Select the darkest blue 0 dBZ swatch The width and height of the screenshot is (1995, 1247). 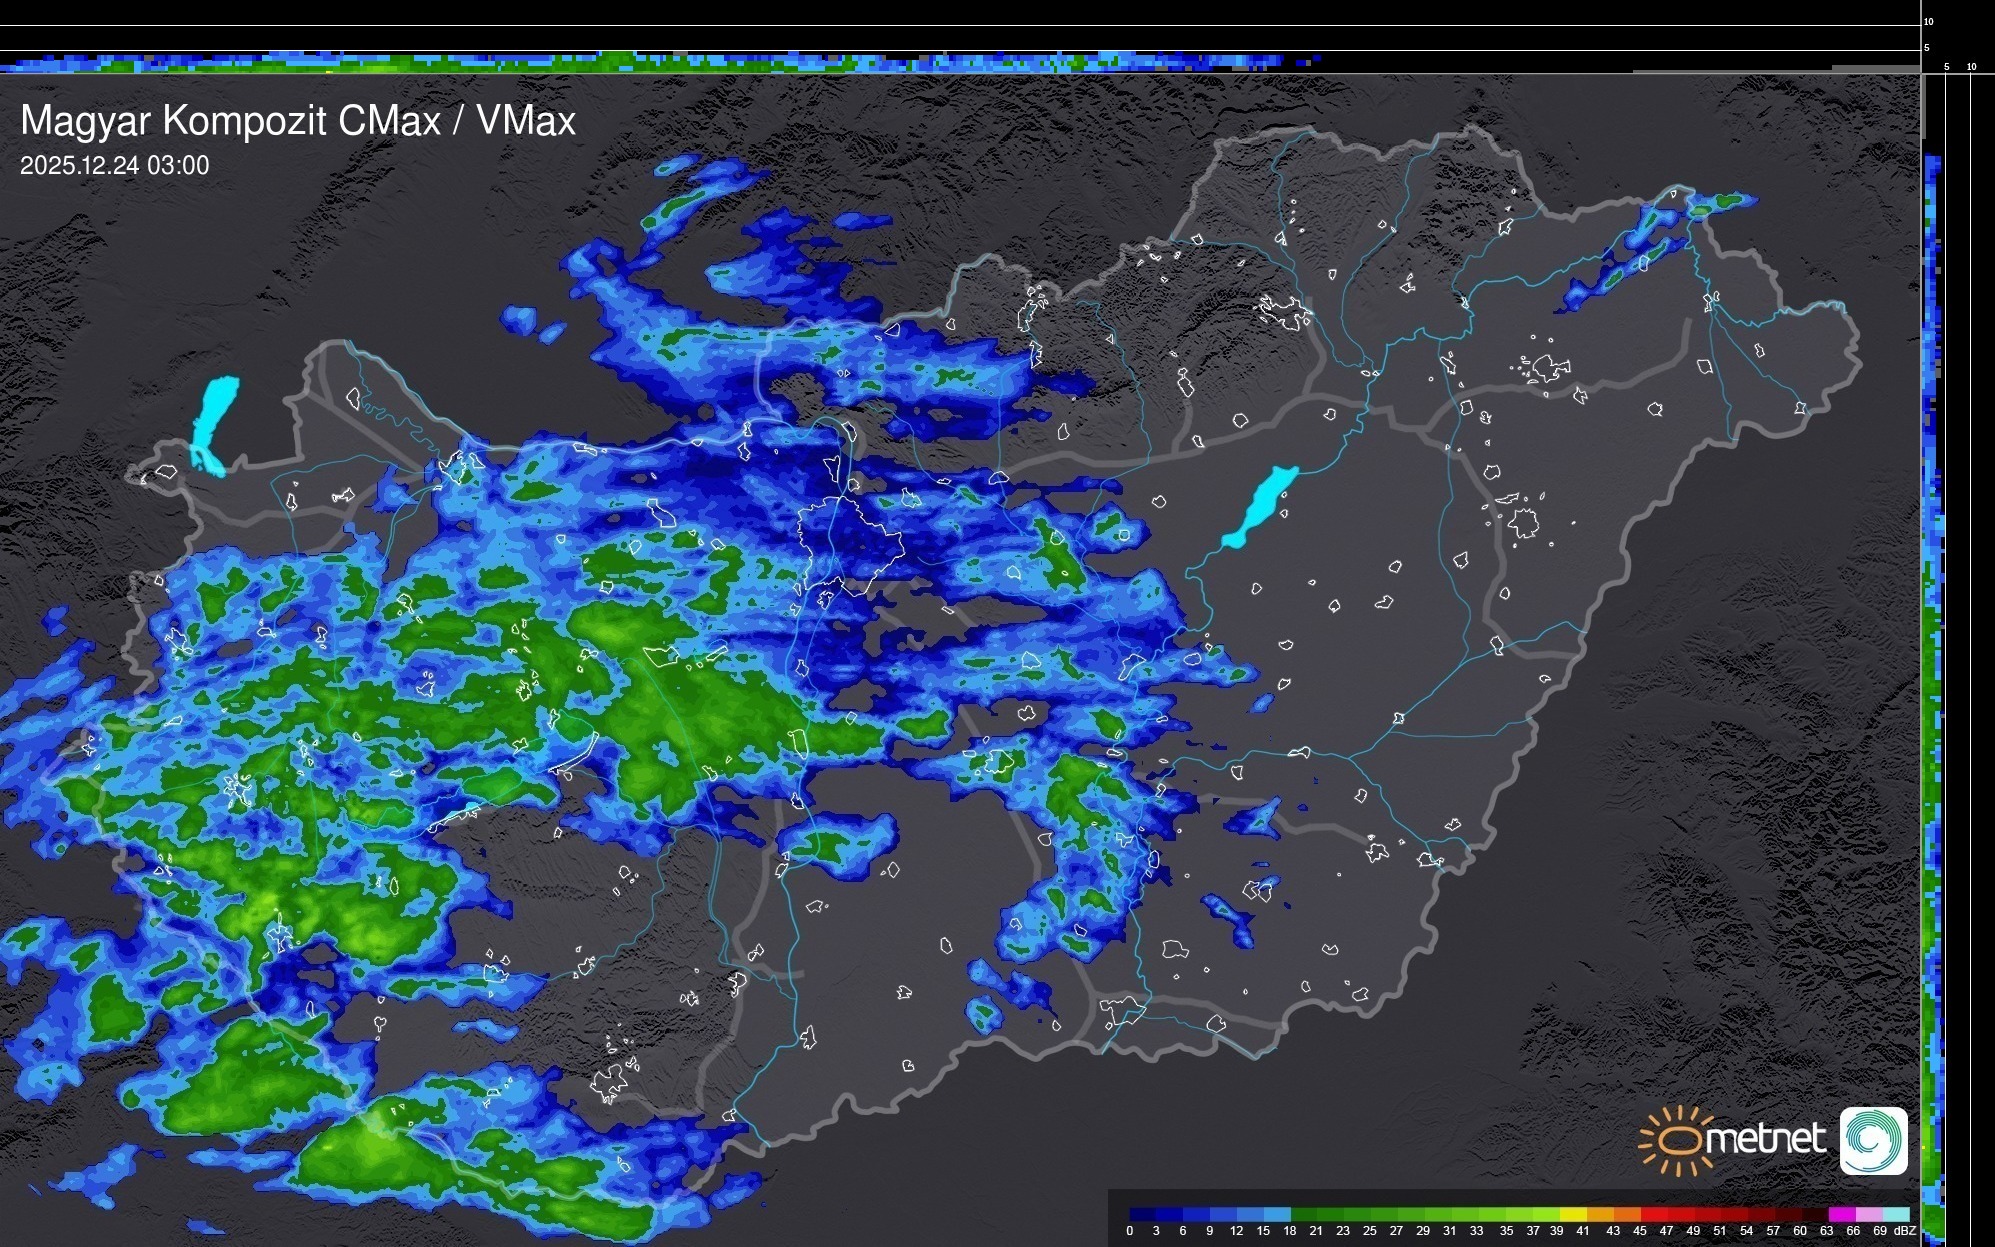click(1143, 1215)
